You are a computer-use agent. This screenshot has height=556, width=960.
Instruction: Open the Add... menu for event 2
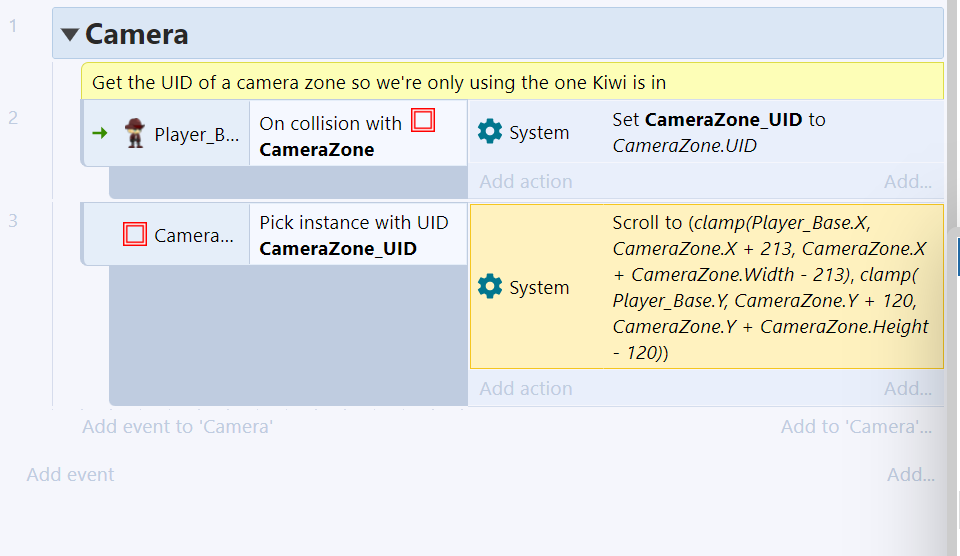pyautogui.click(x=908, y=181)
